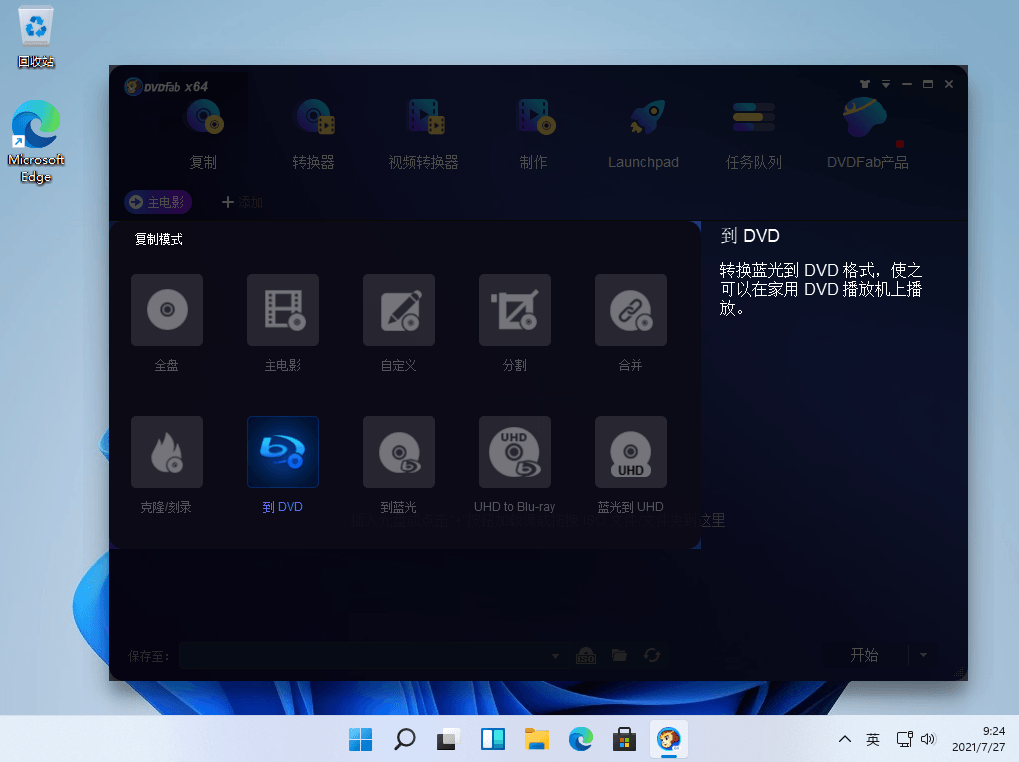Open the 视频转换器 video converter module

pyautogui.click(x=424, y=134)
